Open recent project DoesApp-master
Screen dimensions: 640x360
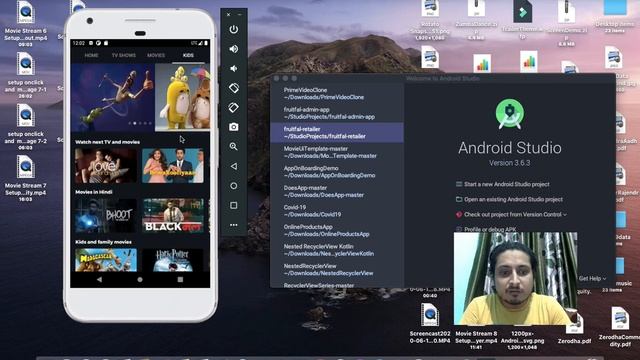click(x=337, y=191)
